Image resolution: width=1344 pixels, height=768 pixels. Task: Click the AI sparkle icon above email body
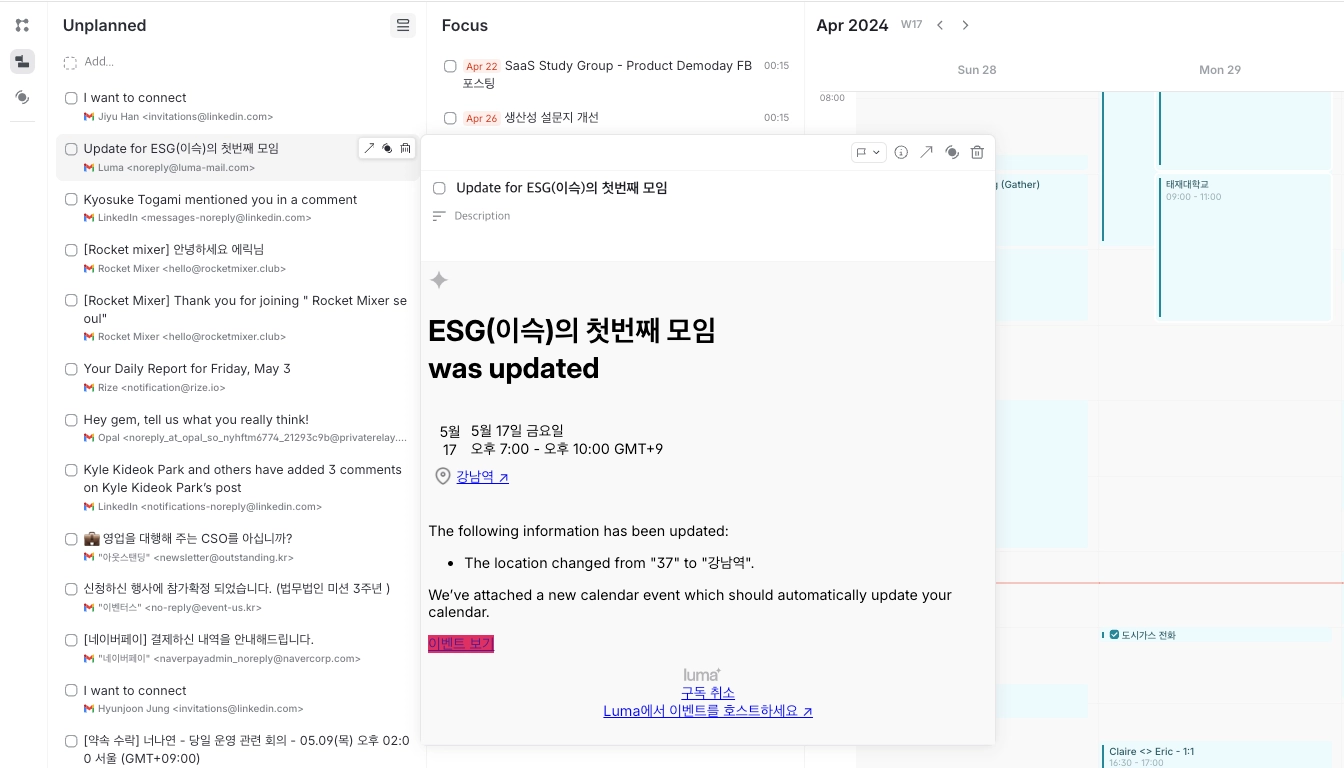(438, 280)
